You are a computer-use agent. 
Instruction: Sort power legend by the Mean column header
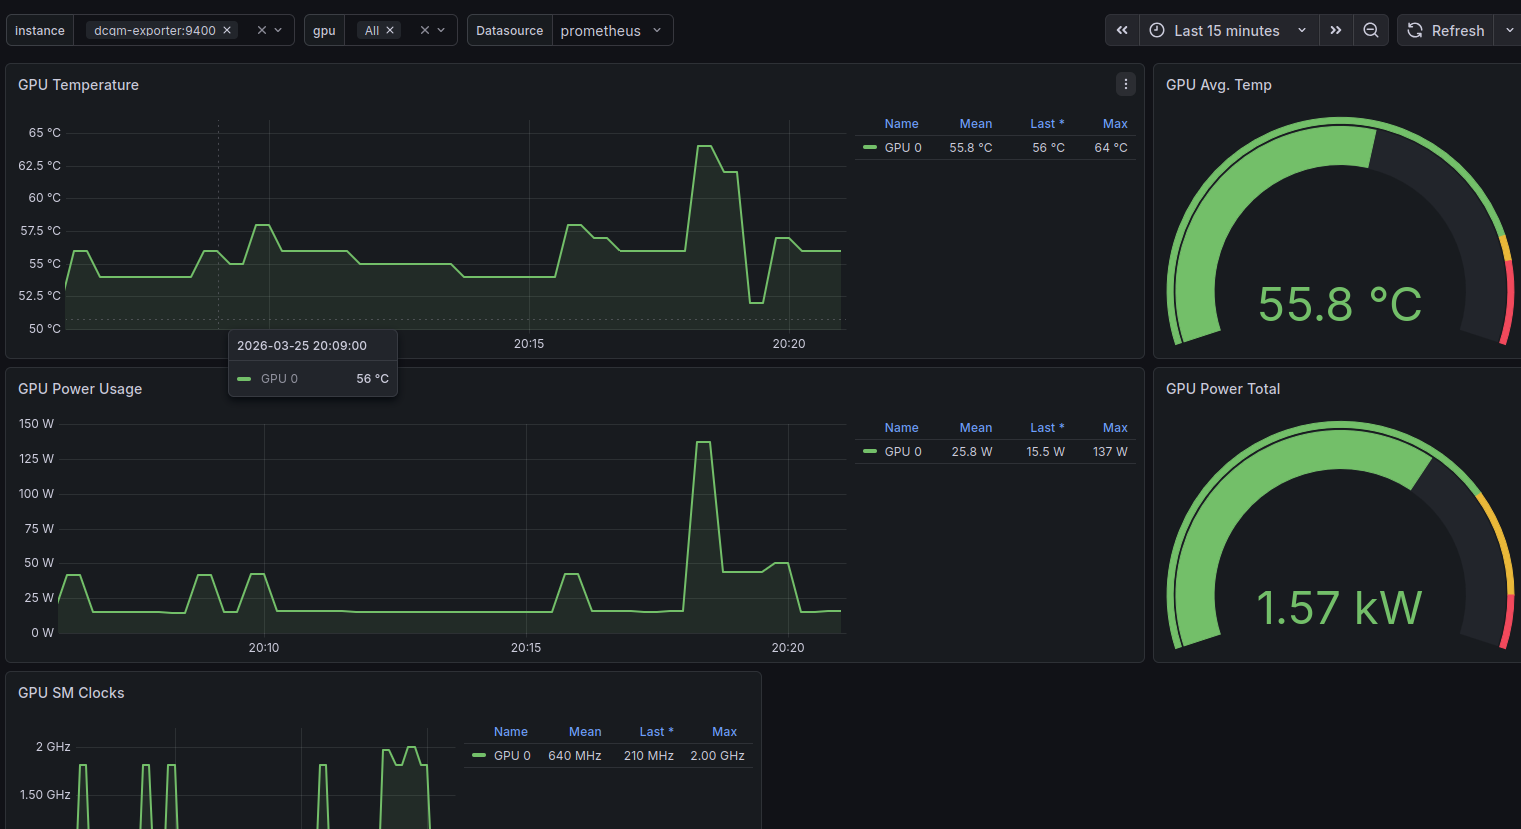pos(975,427)
